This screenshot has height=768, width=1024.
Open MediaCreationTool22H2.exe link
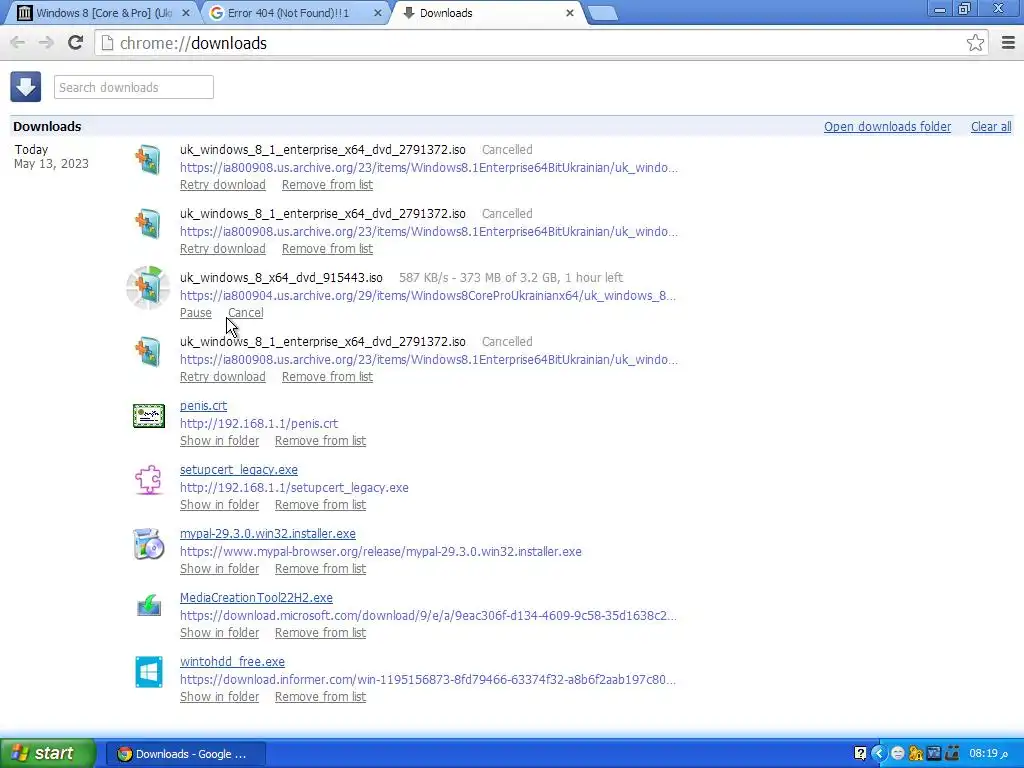[x=256, y=598]
